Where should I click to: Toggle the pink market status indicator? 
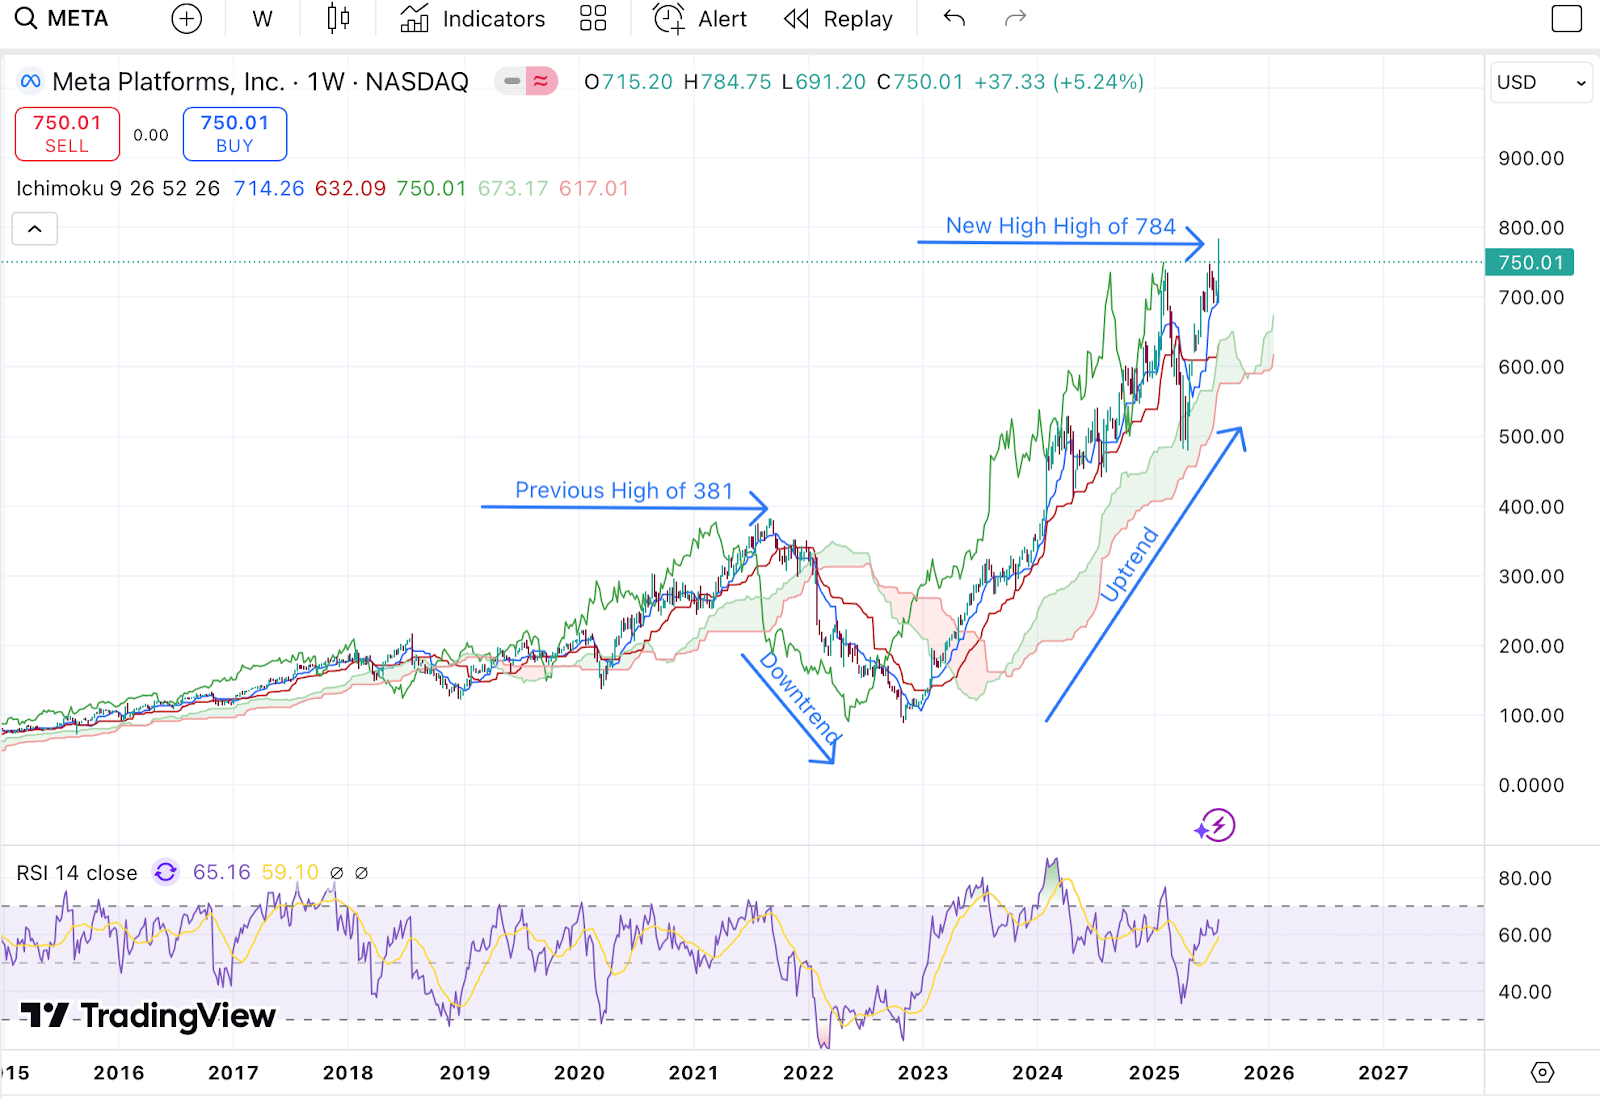tap(541, 81)
